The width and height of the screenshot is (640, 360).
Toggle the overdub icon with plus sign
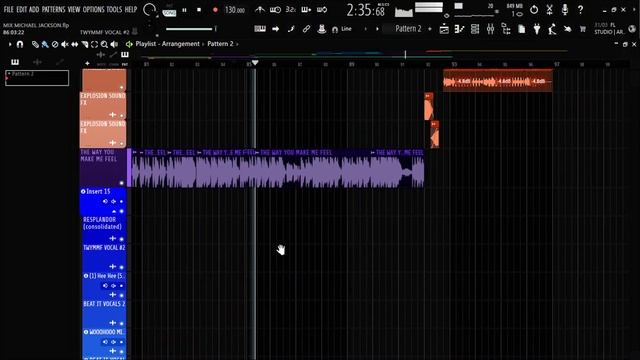[x=306, y=9]
